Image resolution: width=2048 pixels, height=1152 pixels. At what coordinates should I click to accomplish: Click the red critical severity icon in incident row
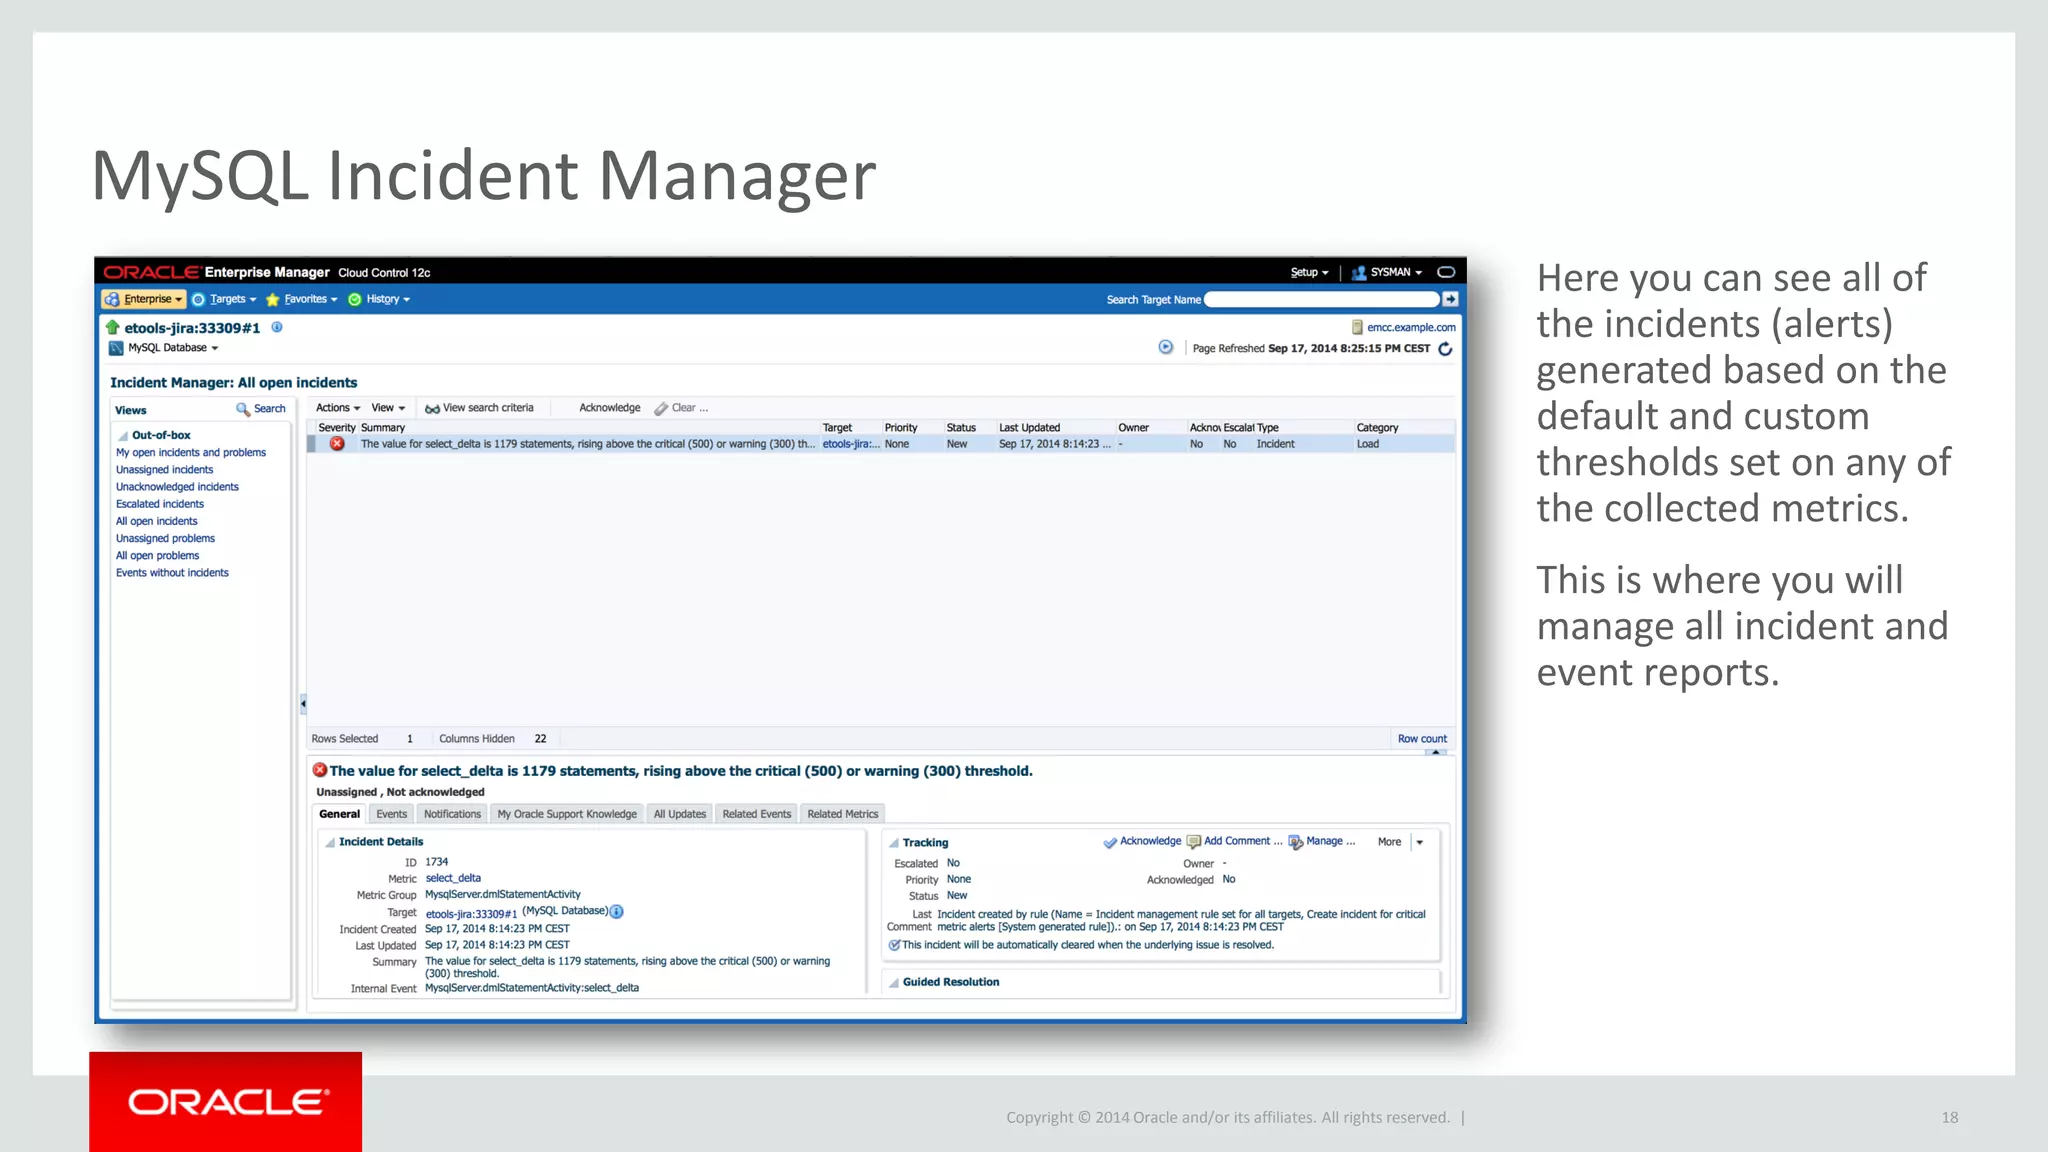[x=338, y=444]
